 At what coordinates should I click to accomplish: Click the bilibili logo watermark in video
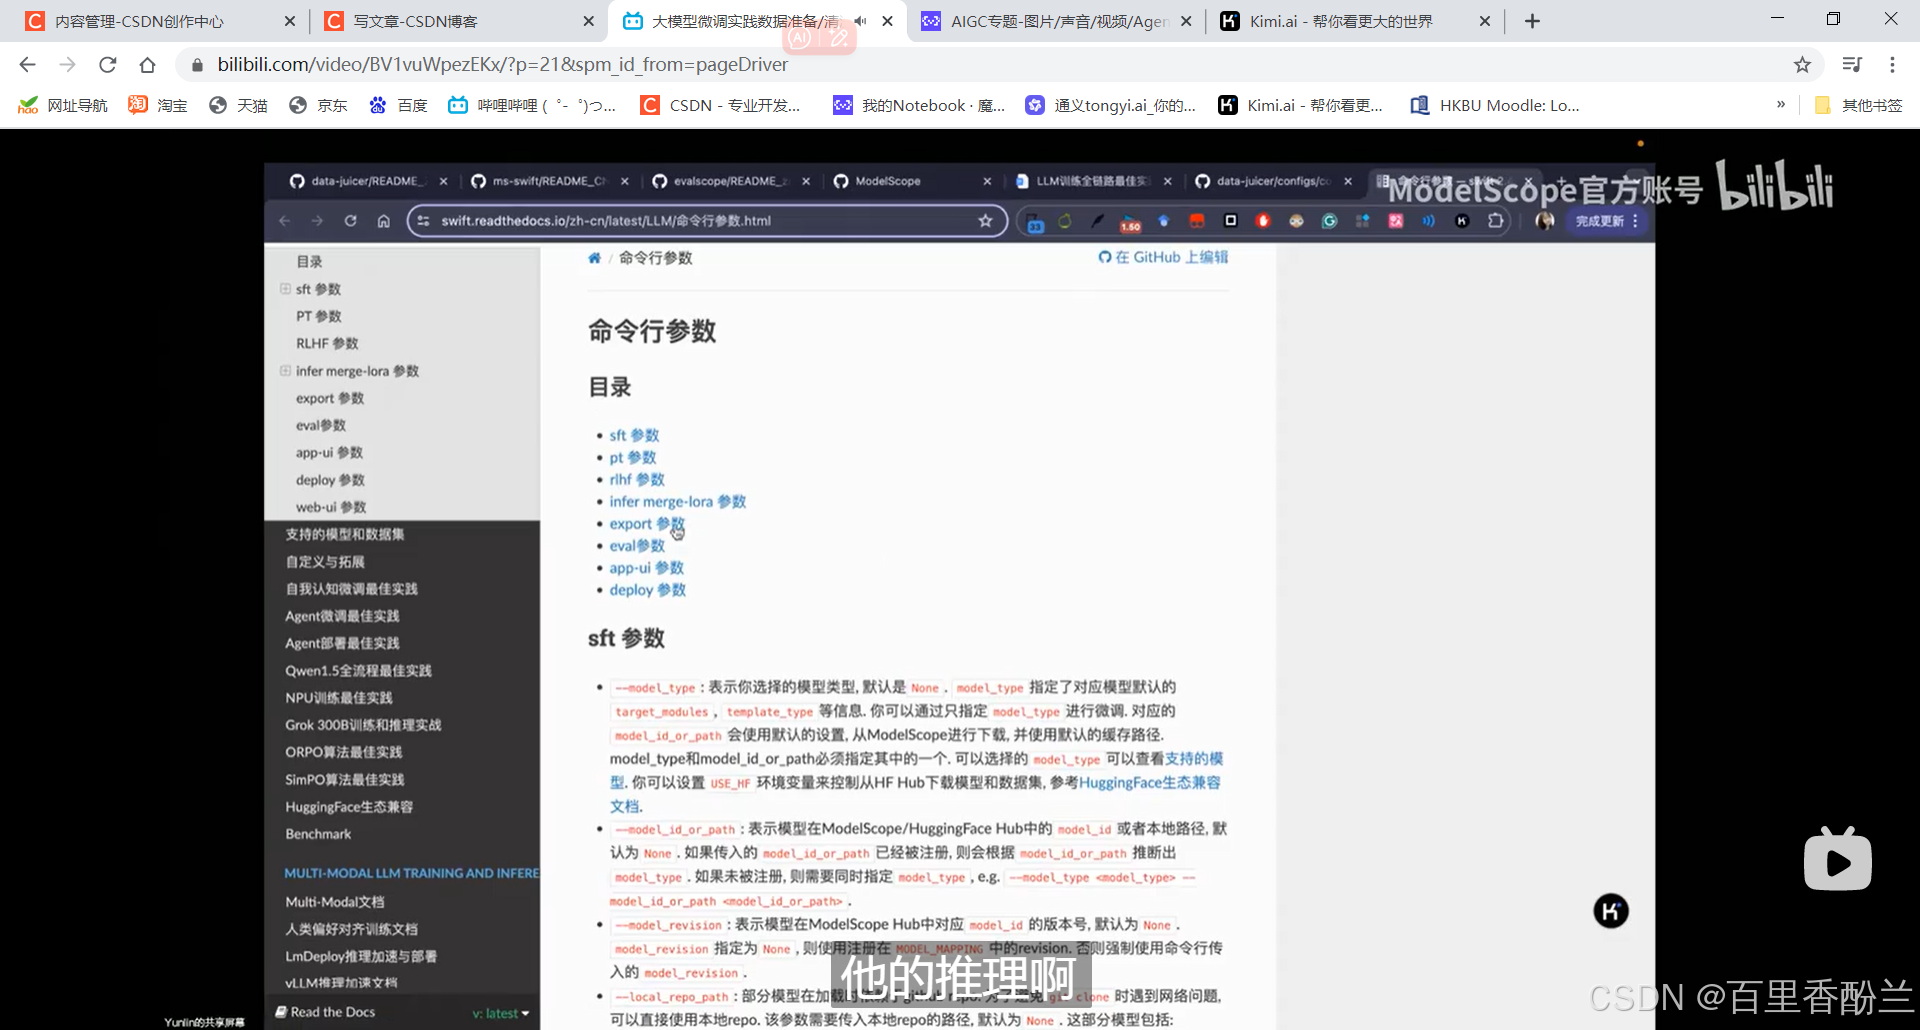(x=1775, y=185)
